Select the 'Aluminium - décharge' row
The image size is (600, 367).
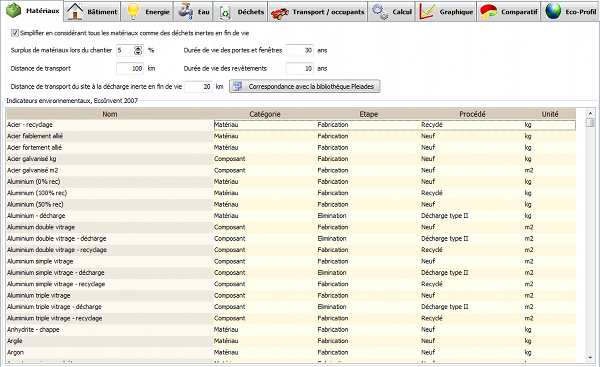point(291,216)
